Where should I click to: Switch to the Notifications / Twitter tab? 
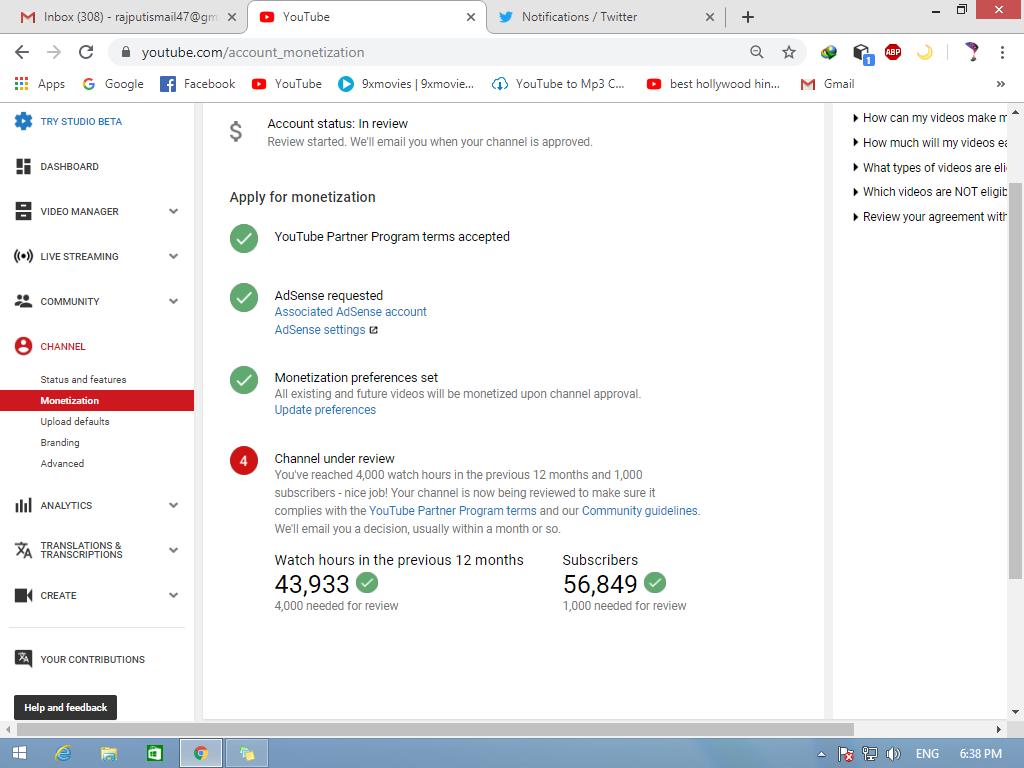606,17
